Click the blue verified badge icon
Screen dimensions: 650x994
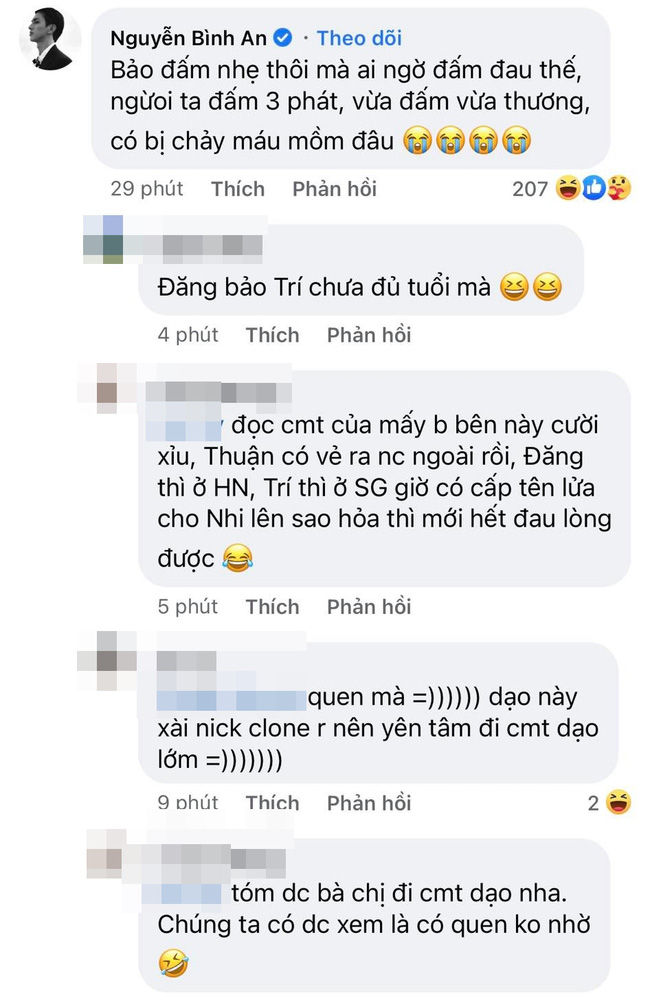click(x=283, y=38)
